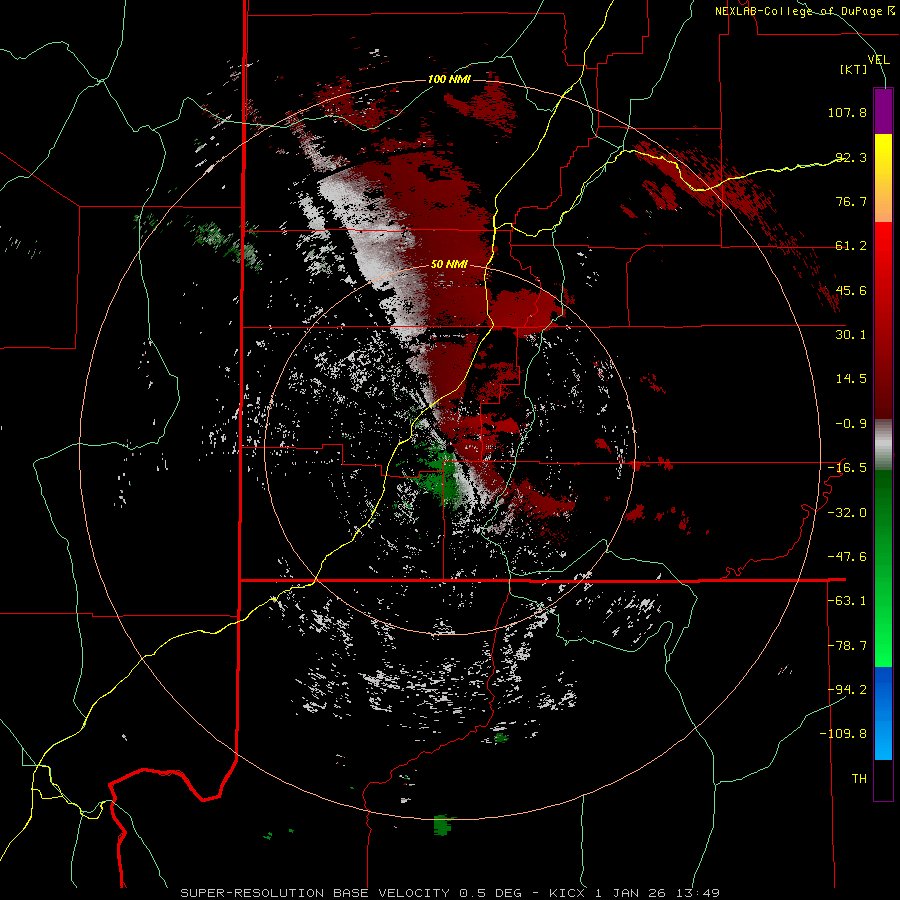Click the -109.8 legend value

843,734
